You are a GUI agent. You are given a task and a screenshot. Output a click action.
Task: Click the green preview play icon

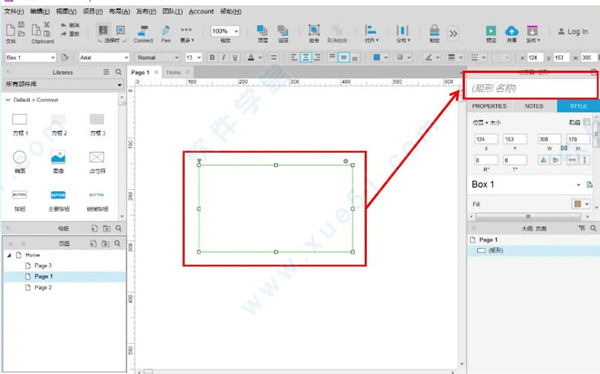coord(491,31)
